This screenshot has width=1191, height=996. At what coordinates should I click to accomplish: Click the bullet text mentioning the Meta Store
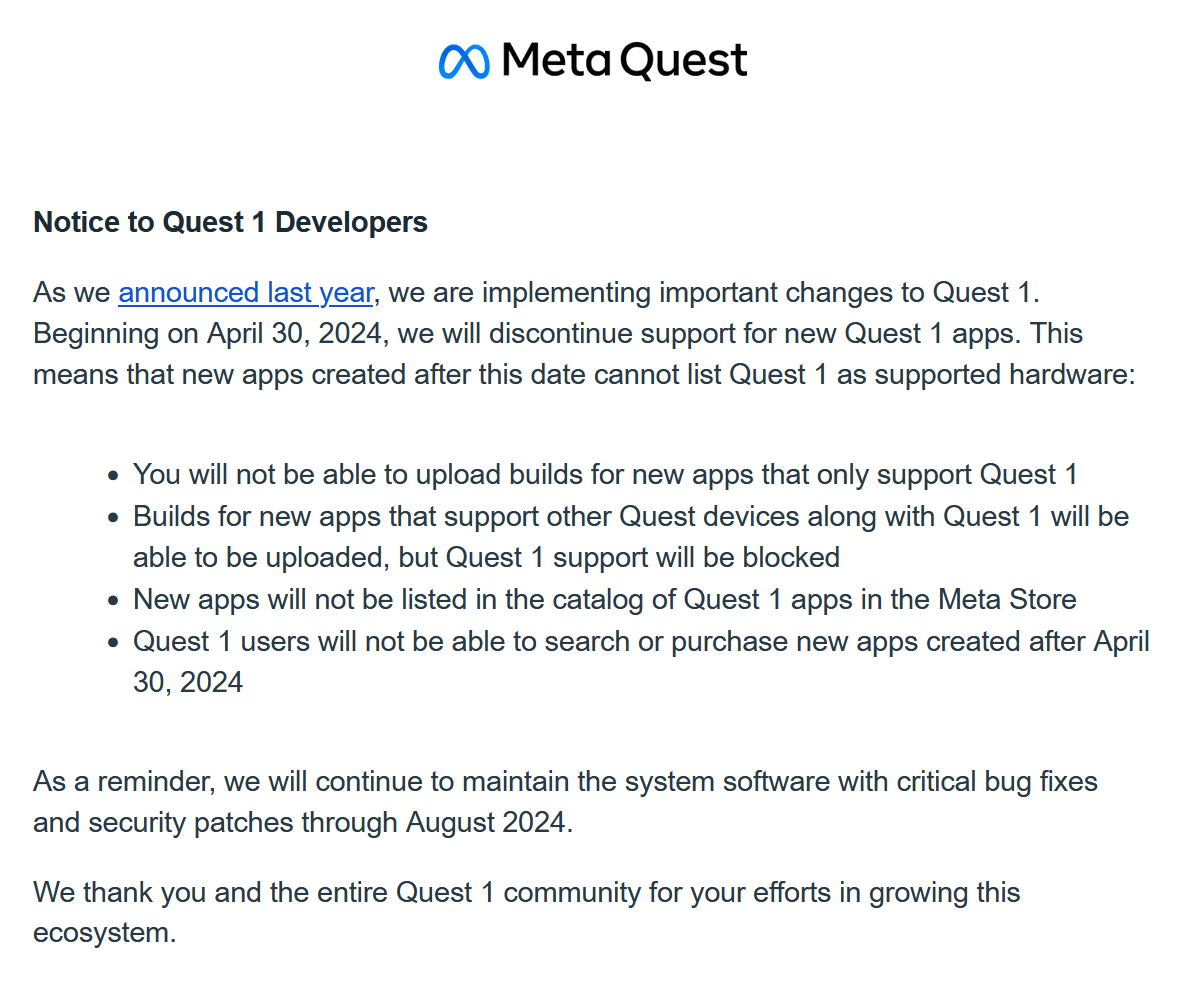click(605, 600)
